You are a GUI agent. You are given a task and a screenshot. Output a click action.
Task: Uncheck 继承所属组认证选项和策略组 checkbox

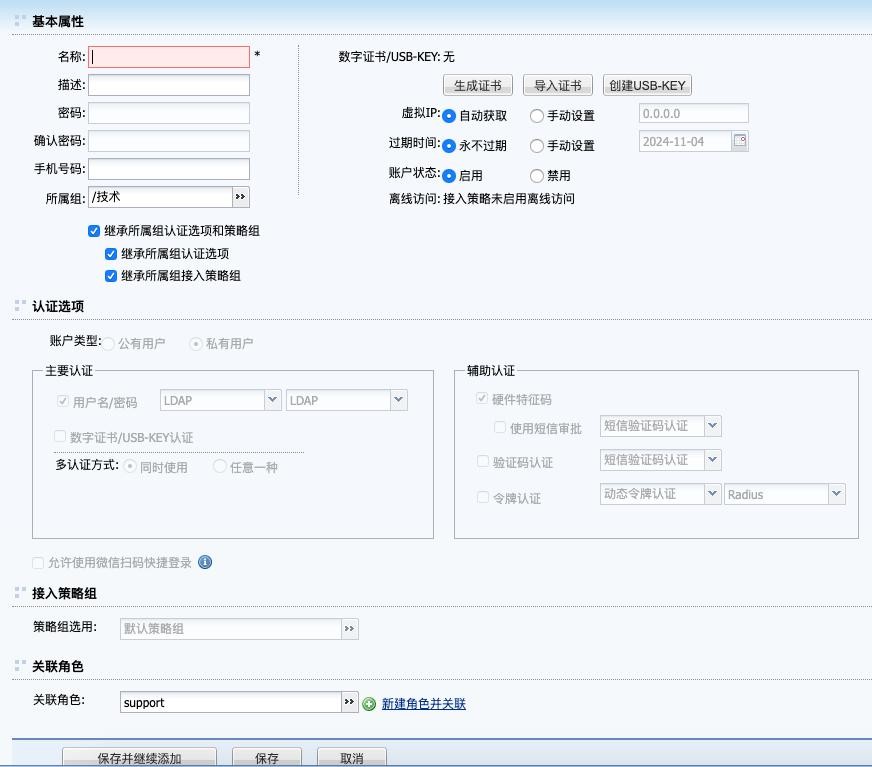pyautogui.click(x=94, y=231)
